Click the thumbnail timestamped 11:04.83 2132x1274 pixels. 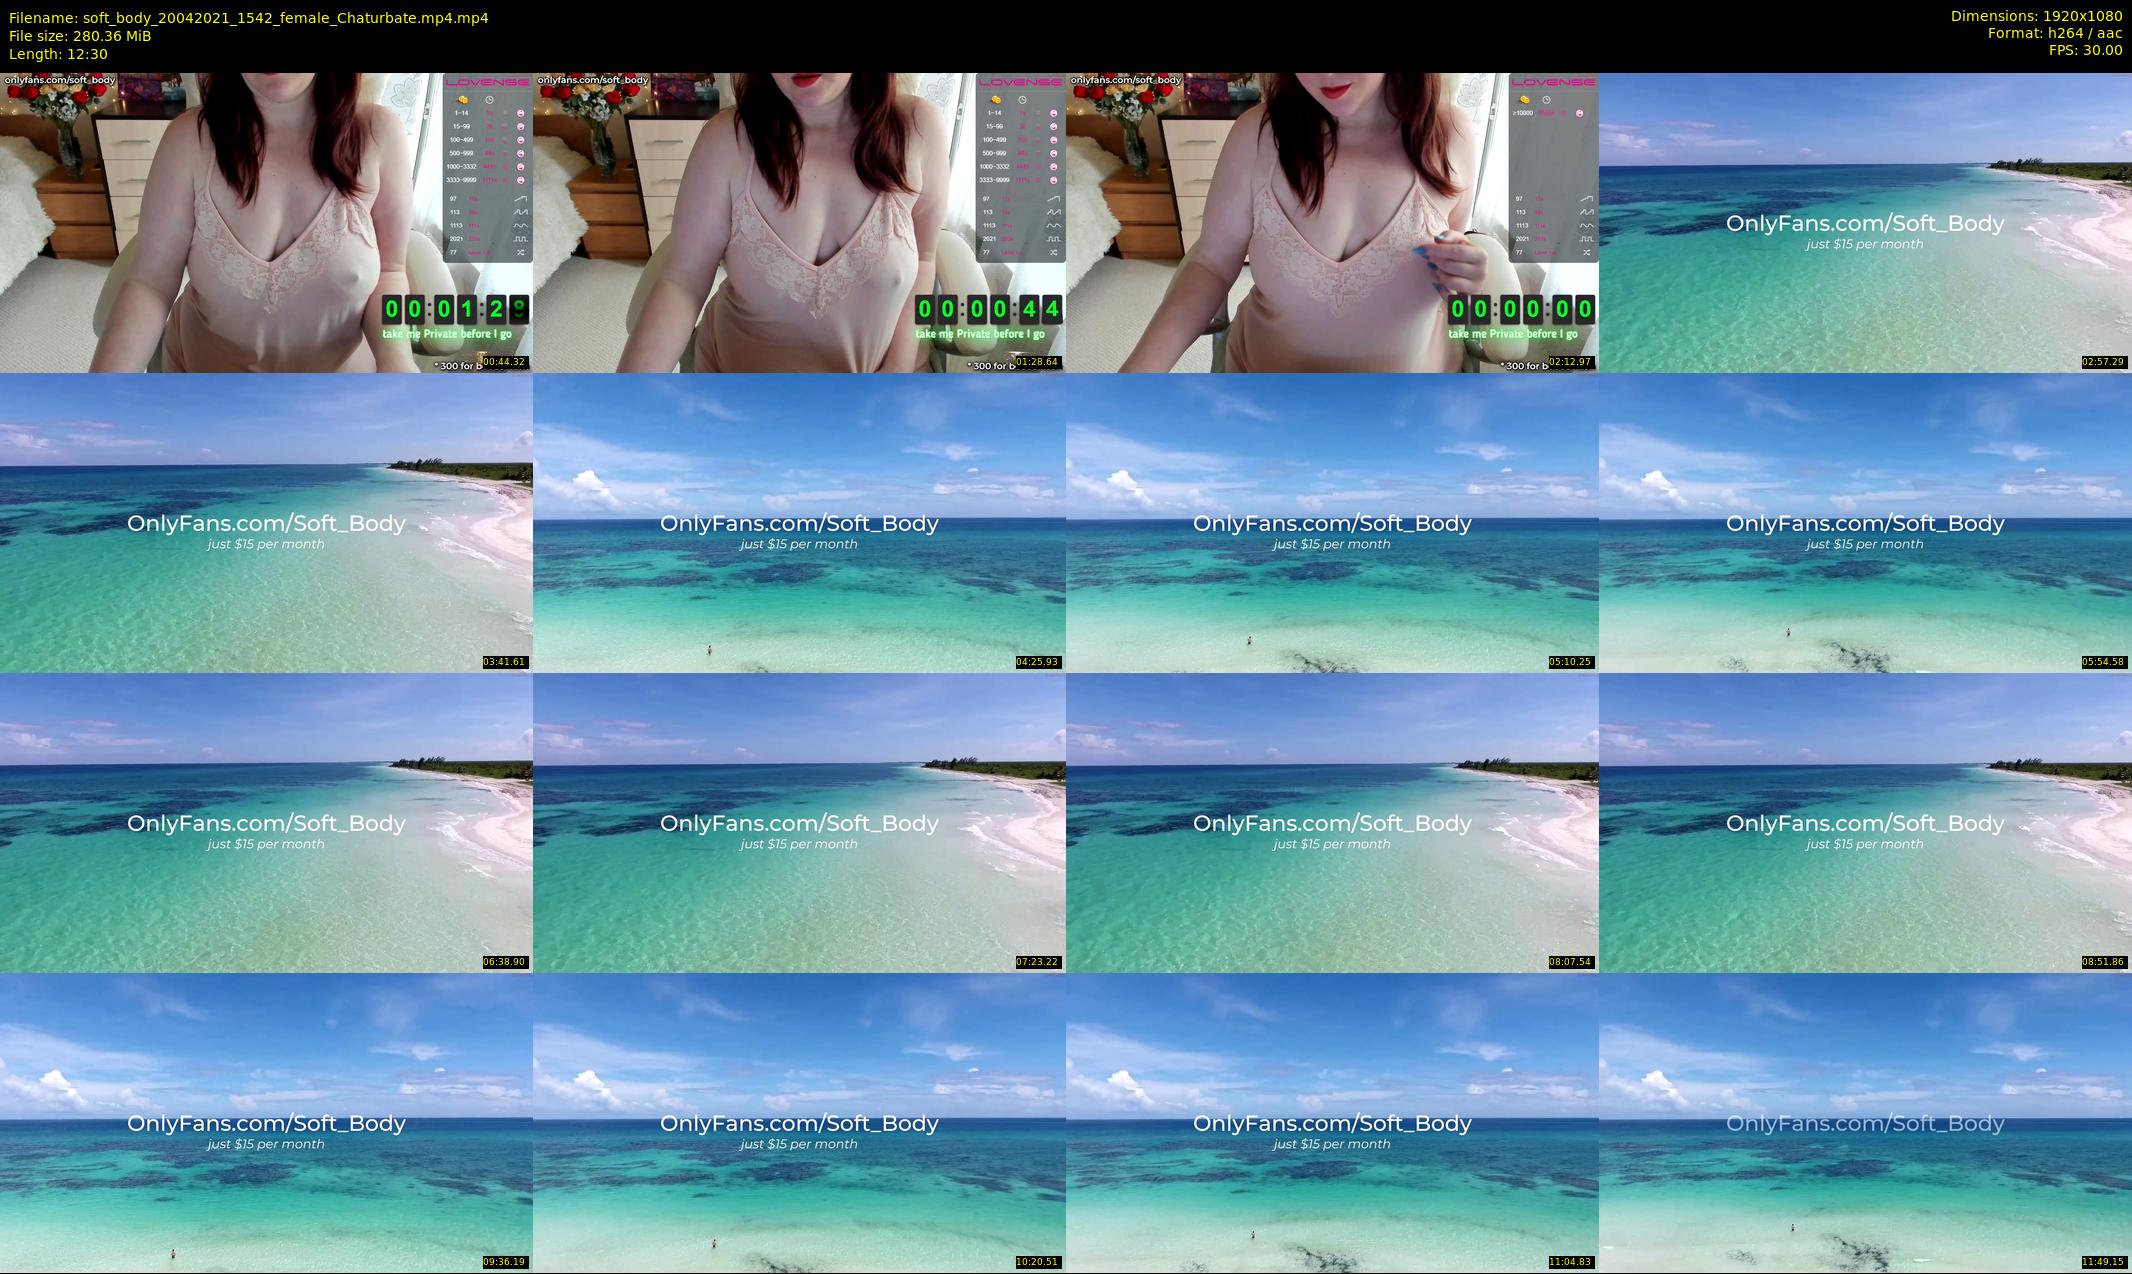(1332, 1122)
